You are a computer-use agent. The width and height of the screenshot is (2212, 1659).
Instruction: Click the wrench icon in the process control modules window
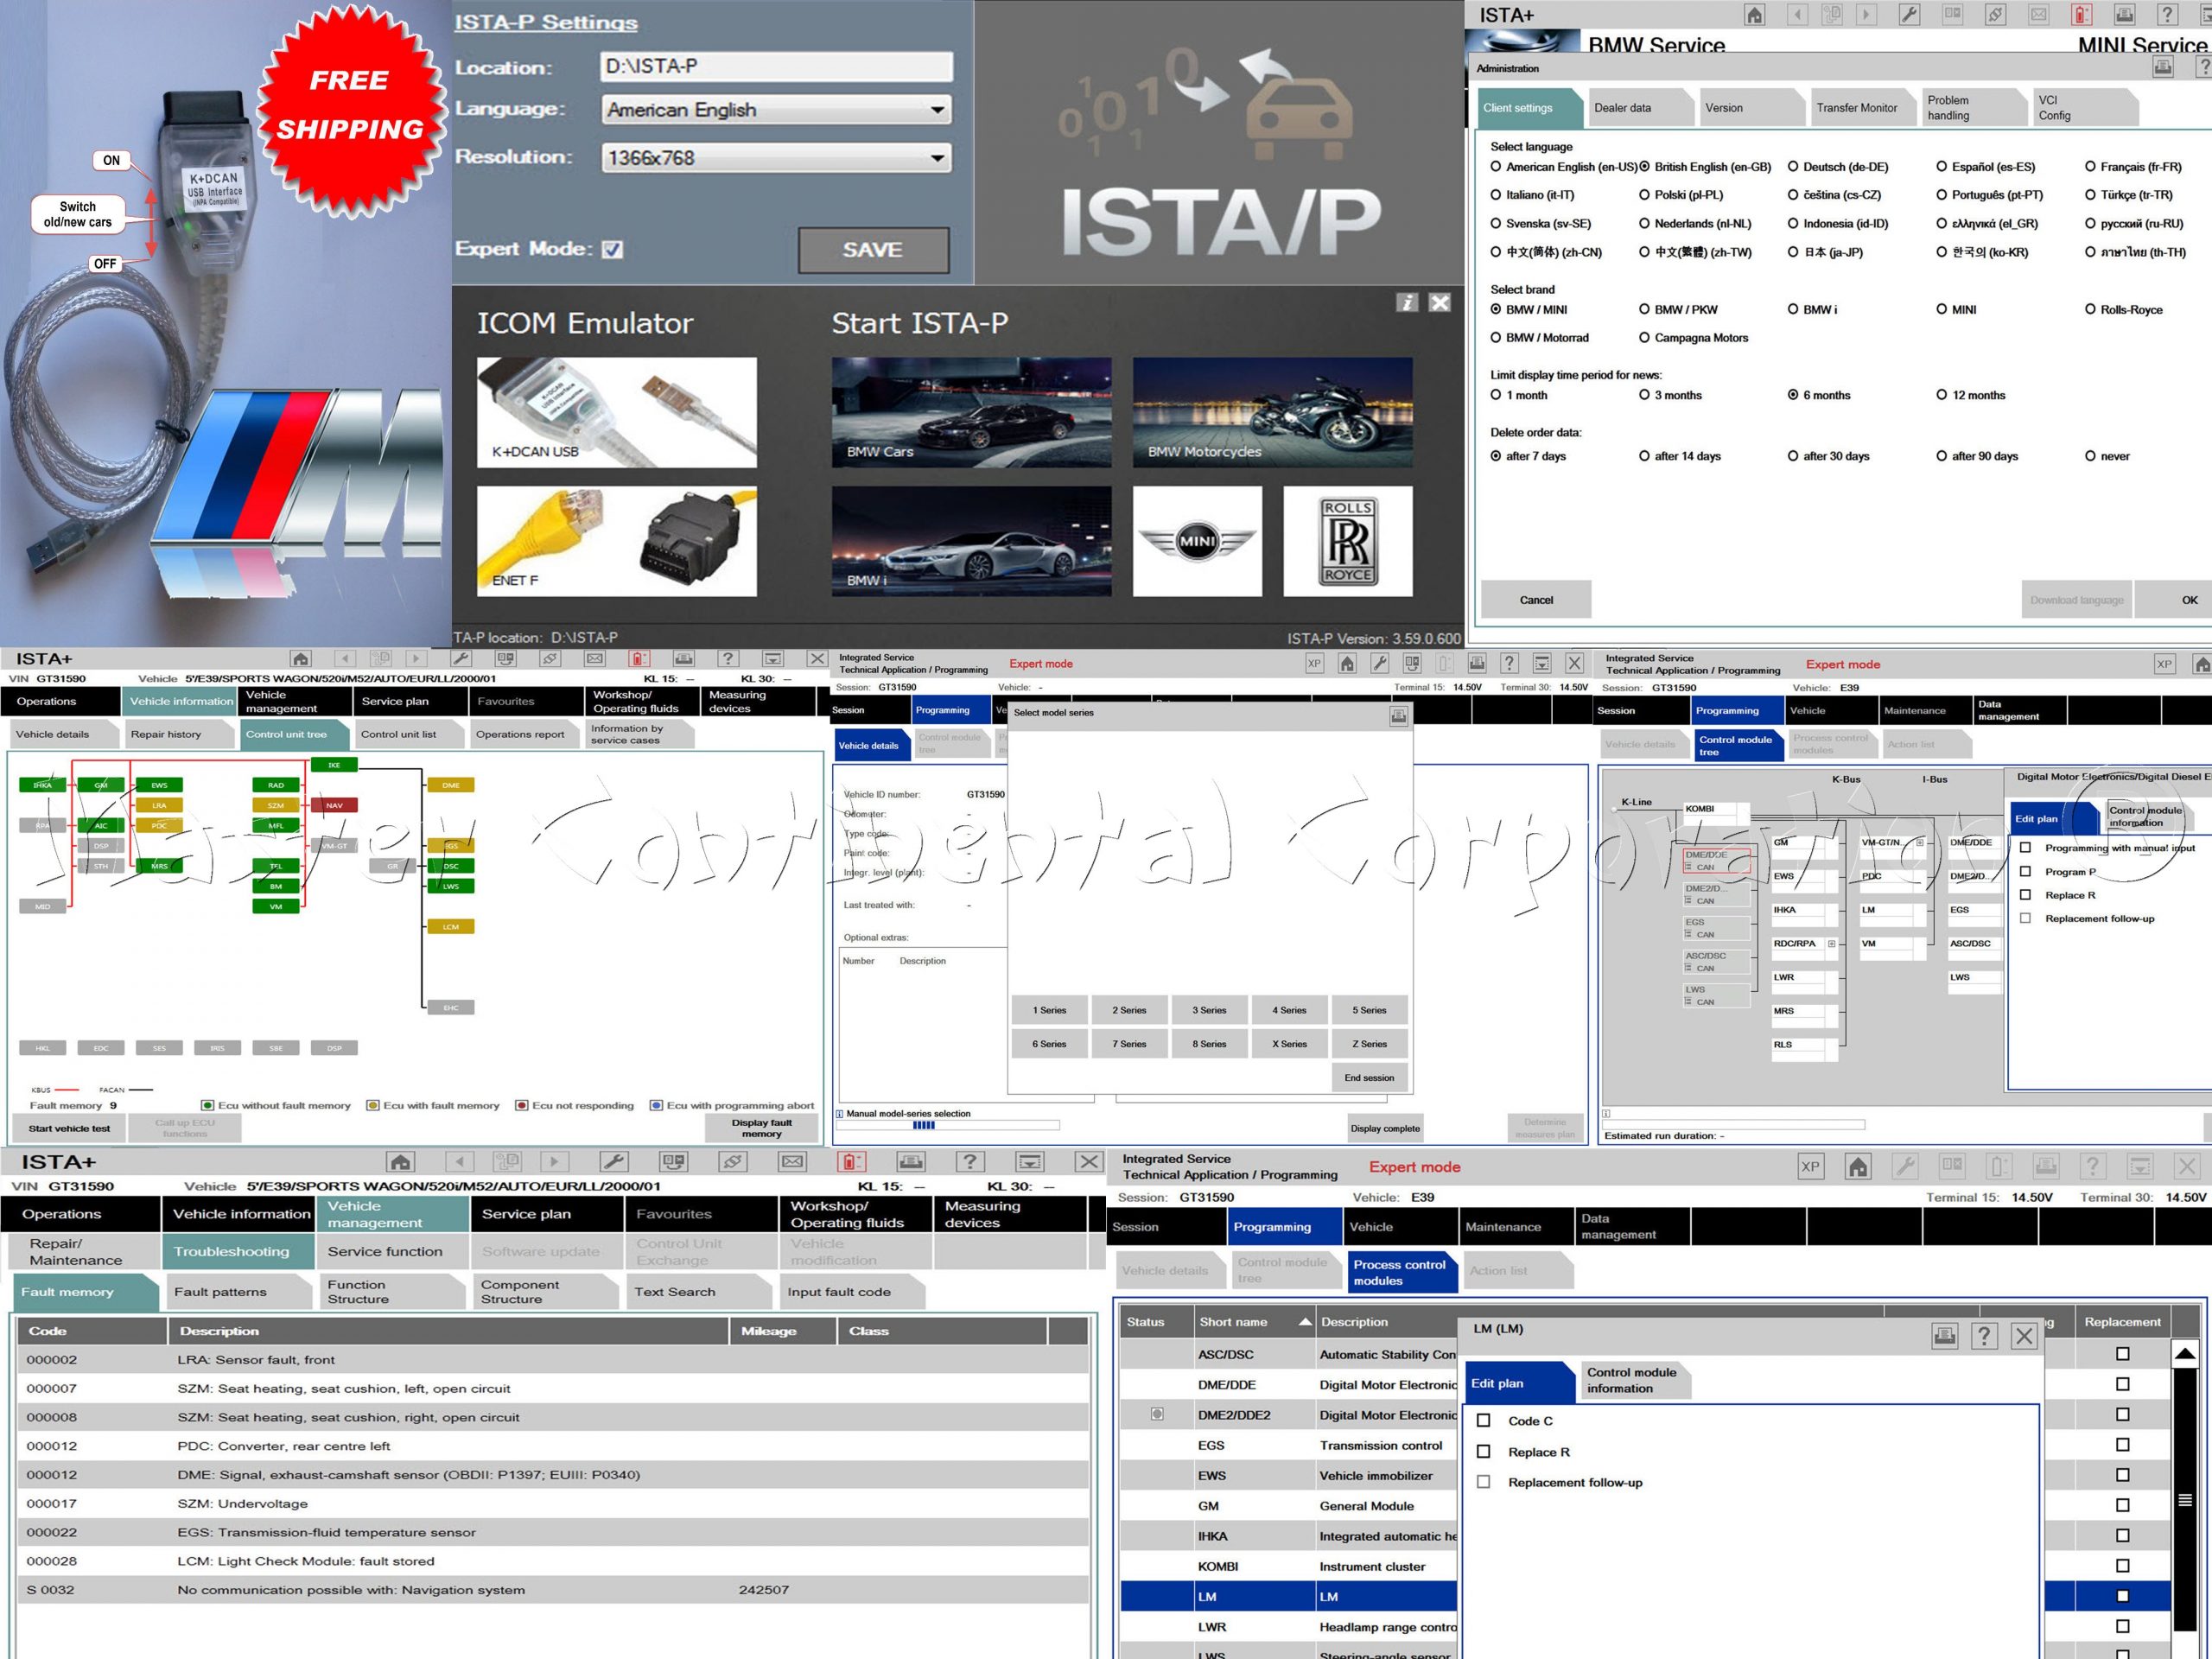point(1906,1166)
